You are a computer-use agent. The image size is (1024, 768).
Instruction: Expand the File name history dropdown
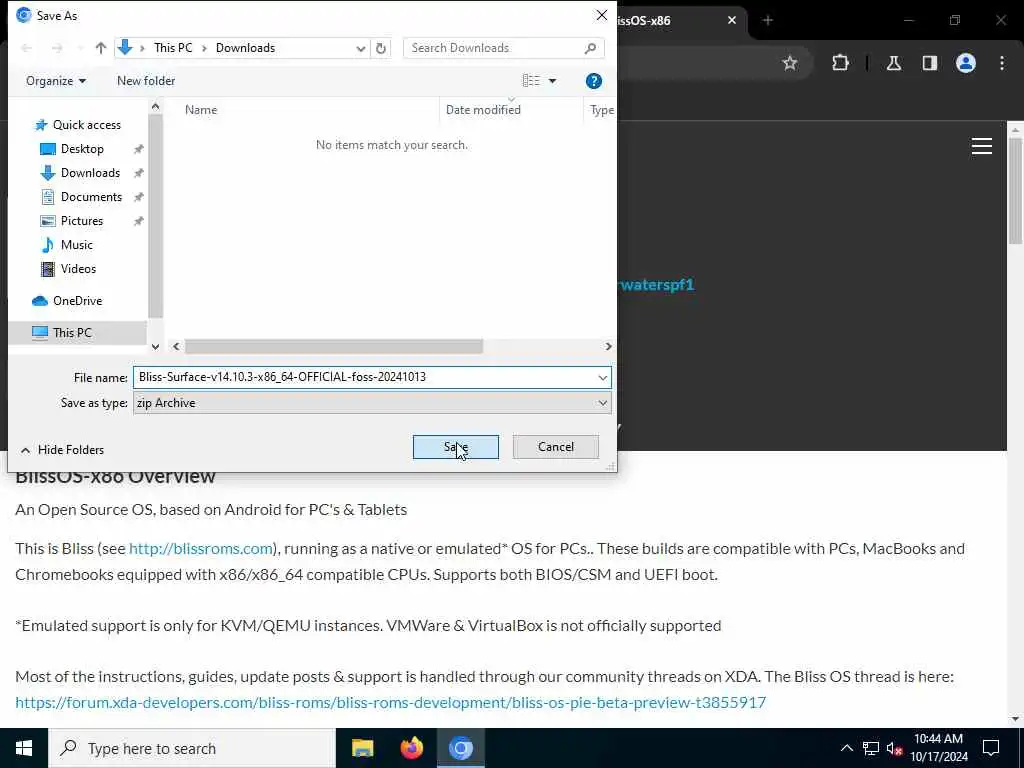tap(602, 377)
